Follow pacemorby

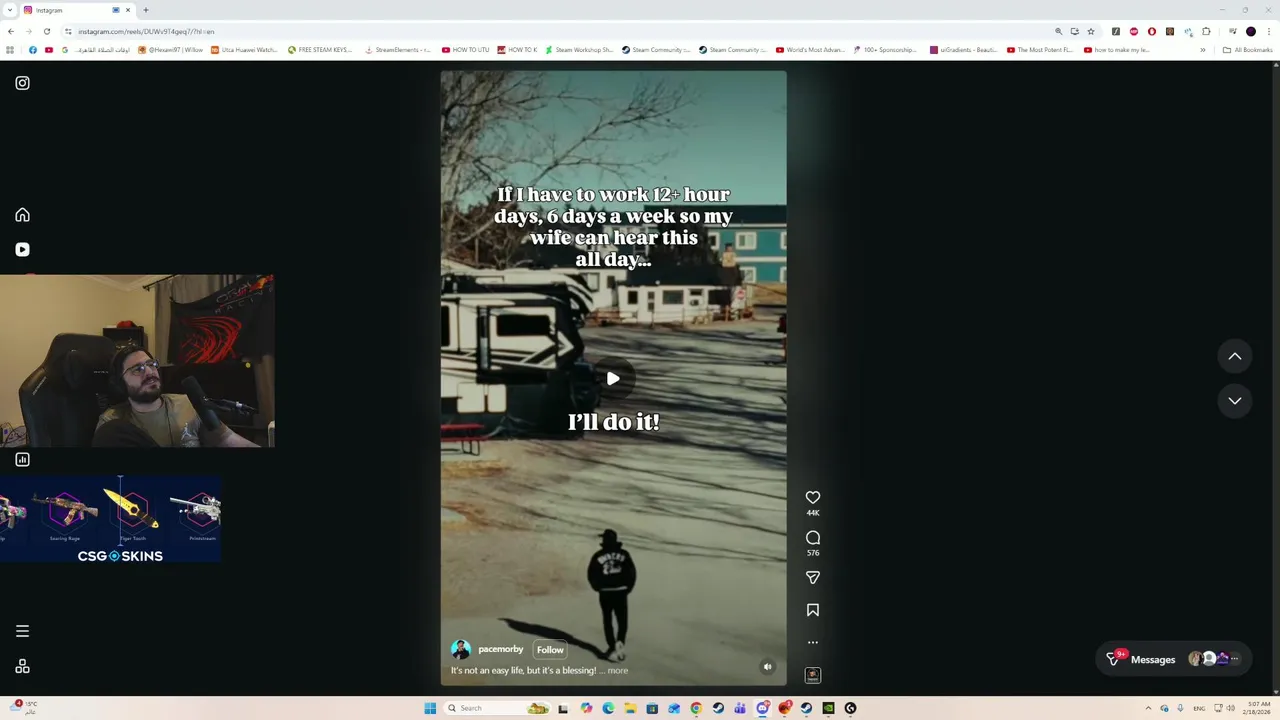pyautogui.click(x=550, y=649)
